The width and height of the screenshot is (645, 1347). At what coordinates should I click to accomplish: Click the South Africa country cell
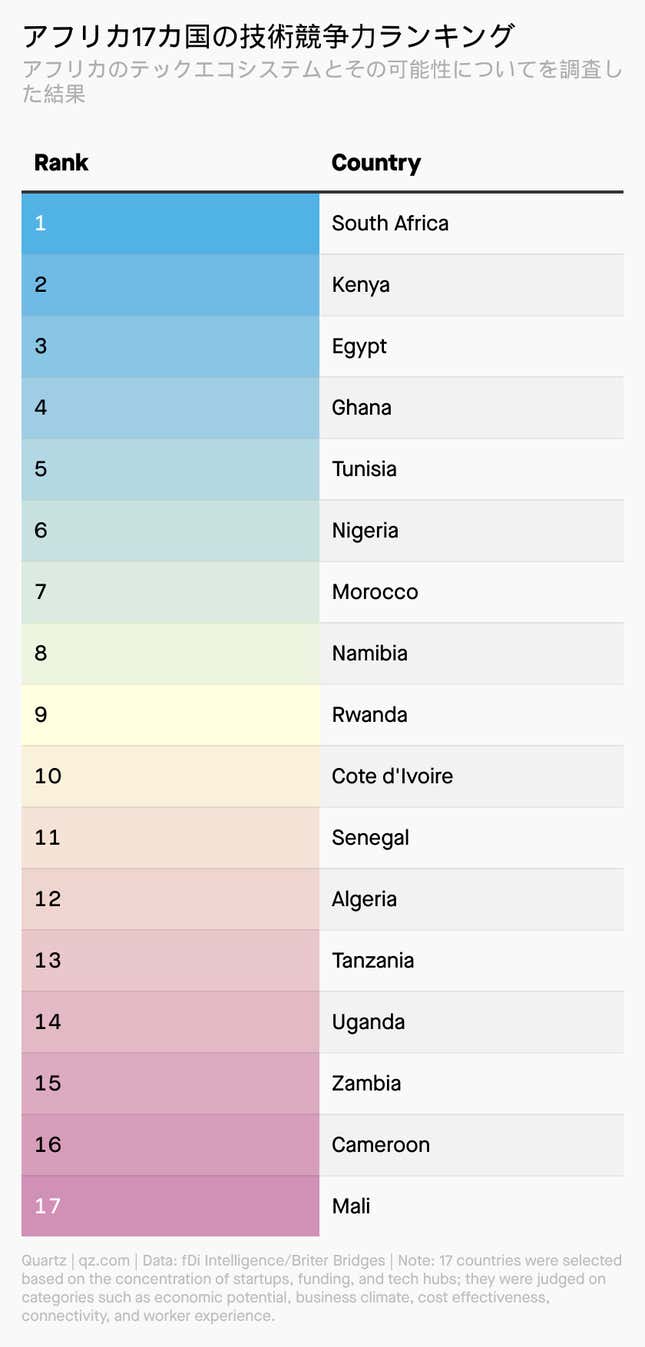click(471, 223)
